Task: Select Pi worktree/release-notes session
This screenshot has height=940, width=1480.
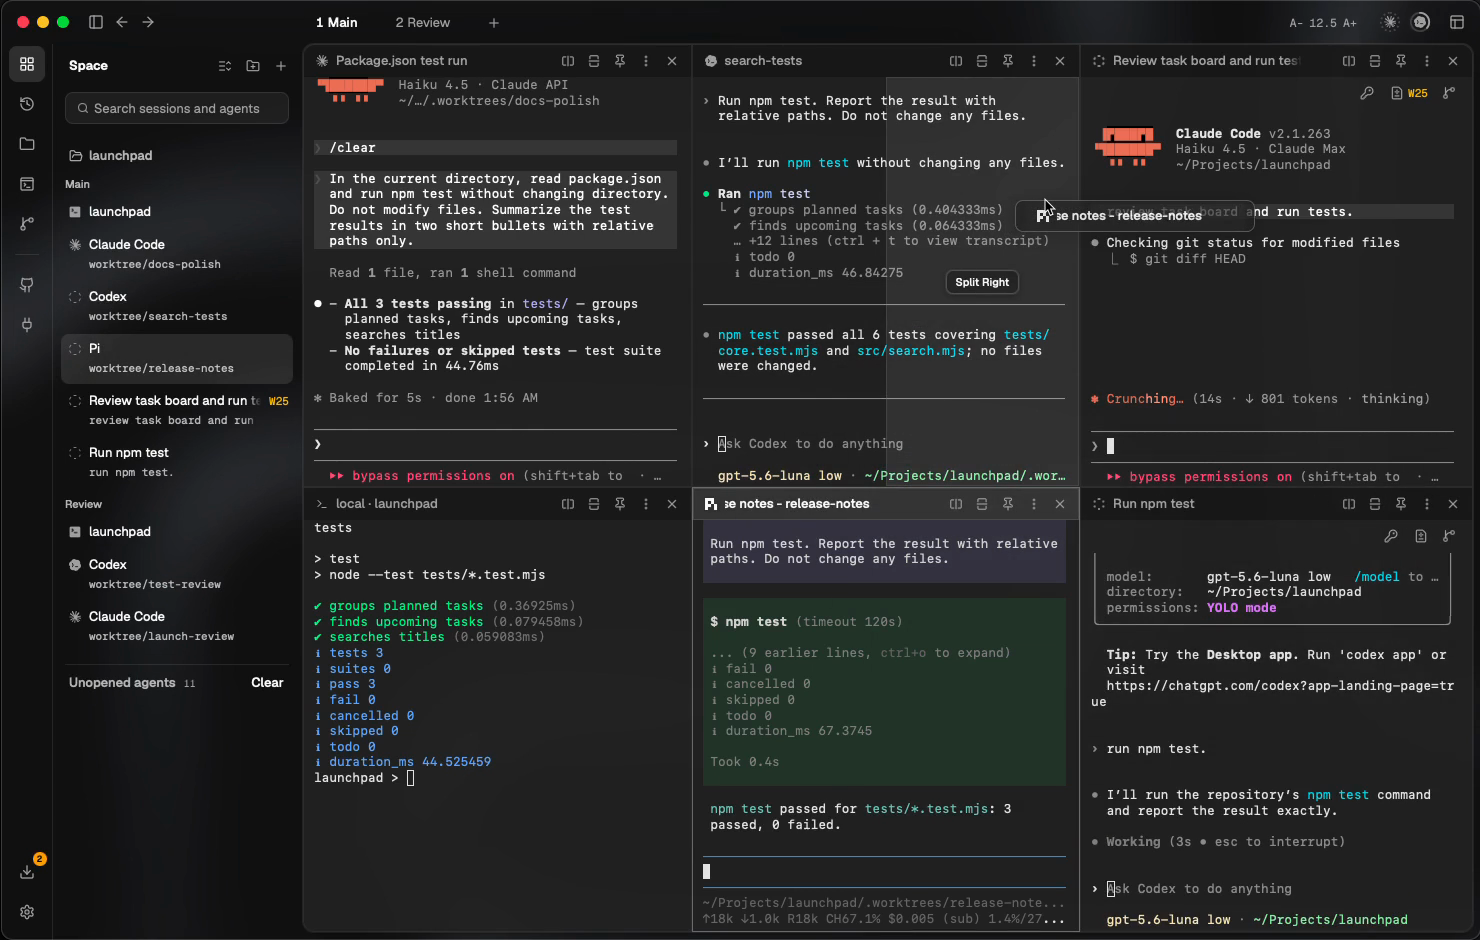Action: point(177,358)
